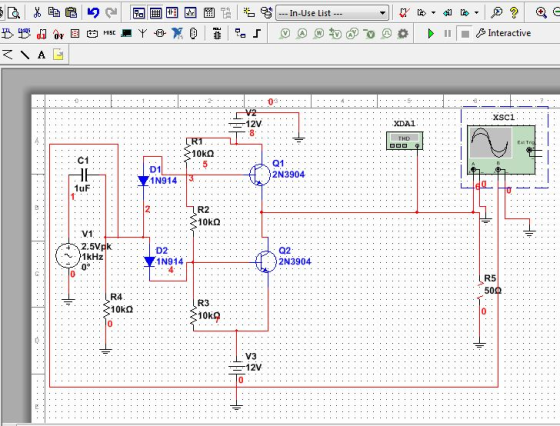This screenshot has width=560, height=426.
Task: Expand the Transfer to Ultiboard arrow
Action: [433, 13]
